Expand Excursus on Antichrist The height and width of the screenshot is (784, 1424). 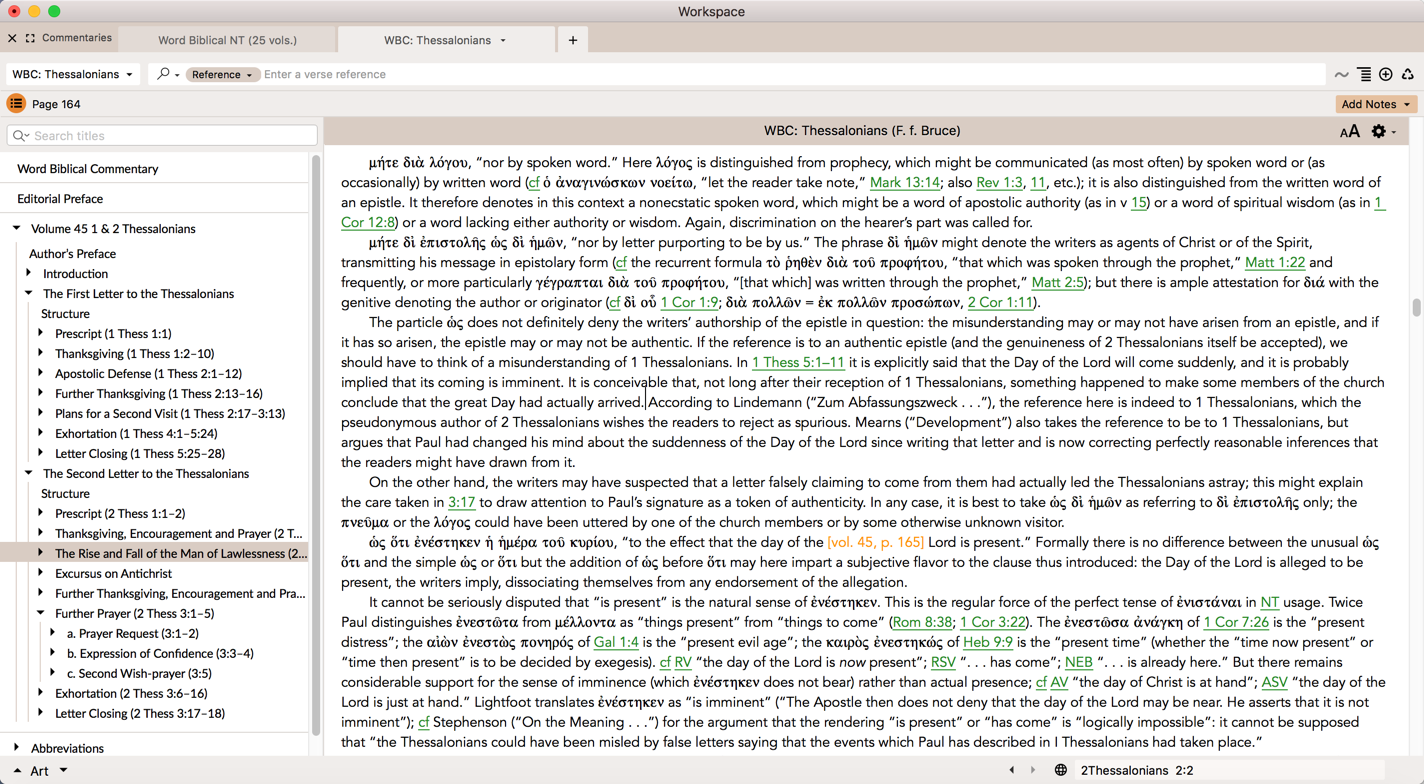41,573
